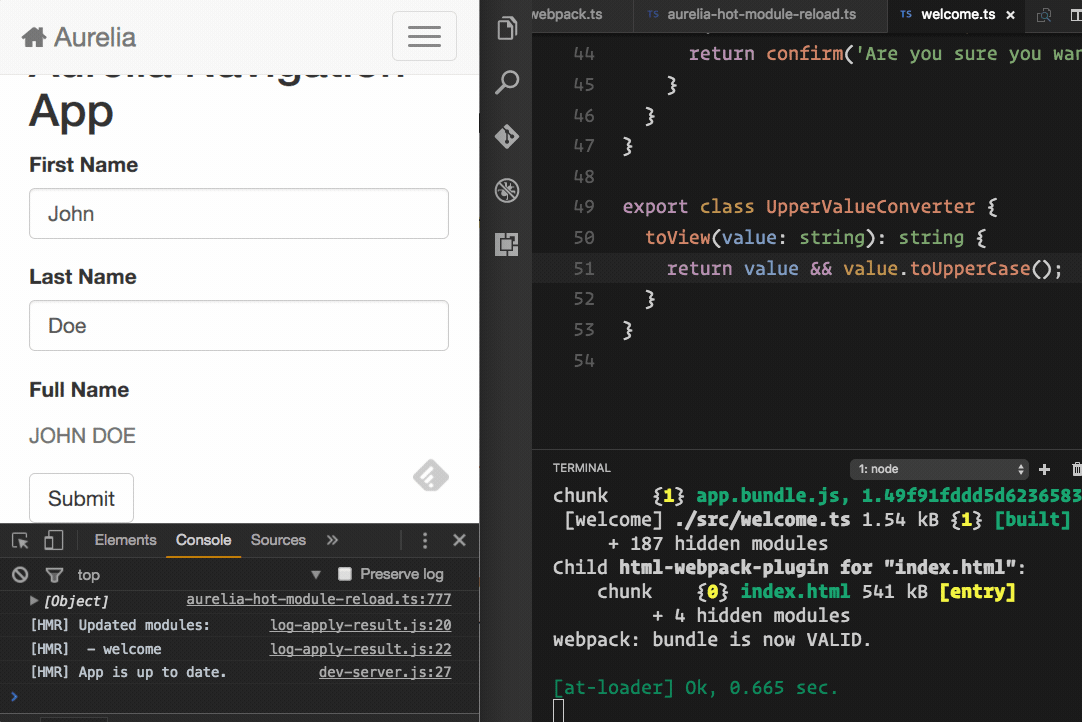Click the UpperValueConverter class name in code

[x=870, y=206]
